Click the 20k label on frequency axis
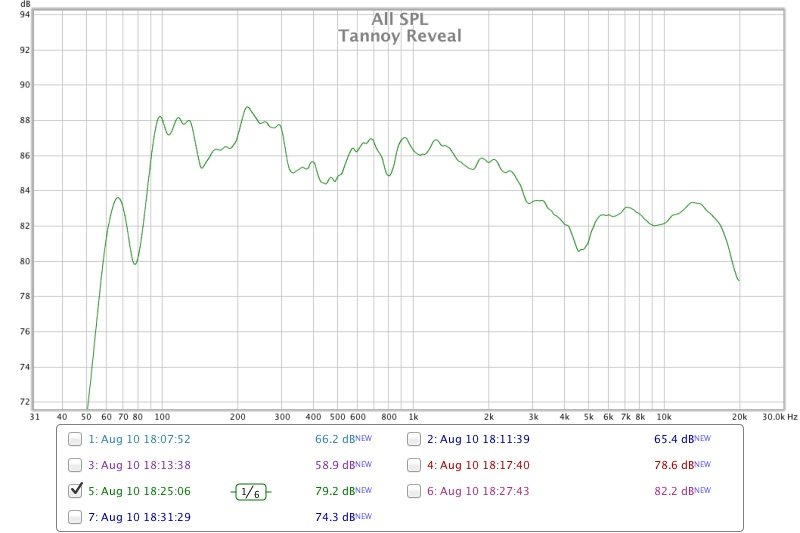Screen dimensions: 800x533 [739, 416]
